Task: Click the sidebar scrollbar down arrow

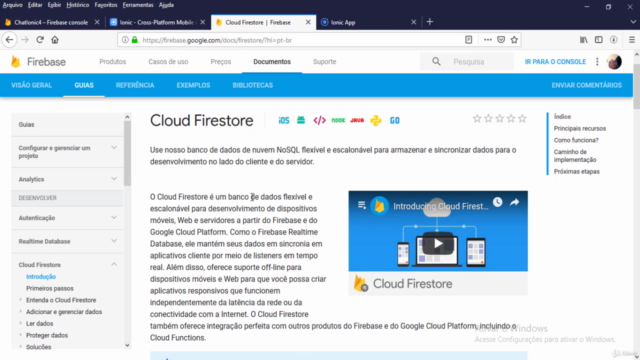Action: (127, 345)
